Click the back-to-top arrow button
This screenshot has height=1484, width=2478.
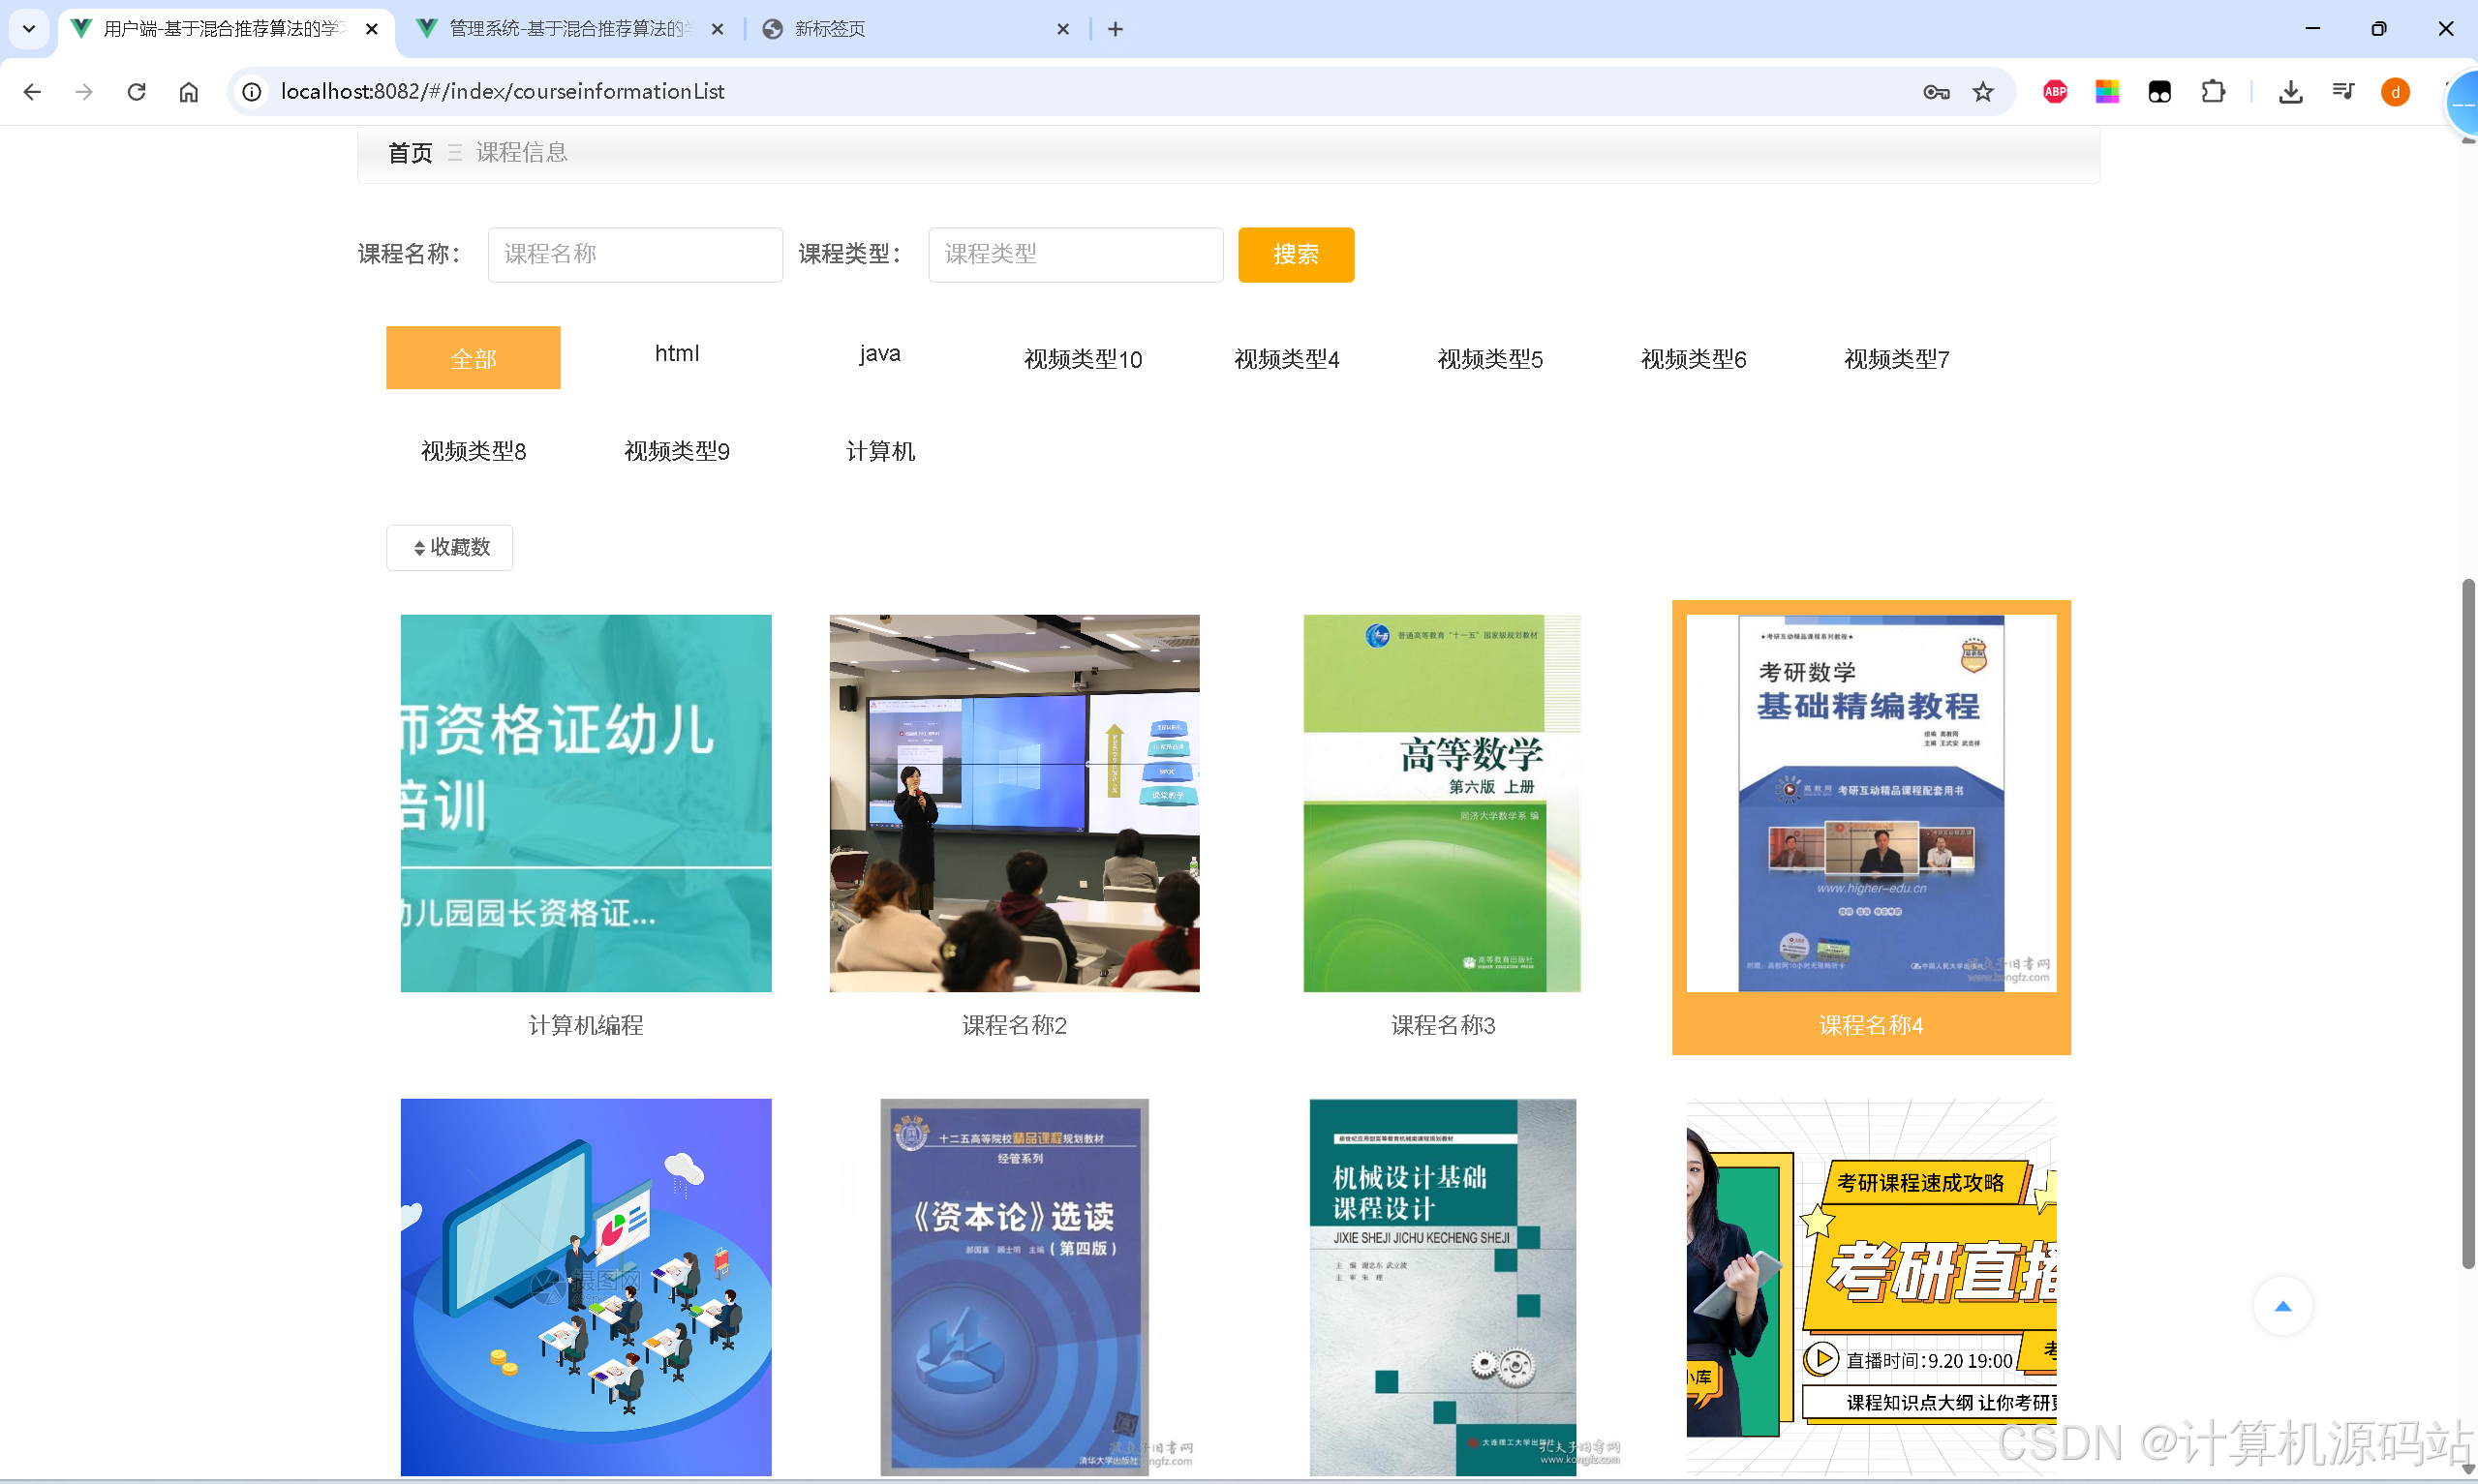pyautogui.click(x=2284, y=1305)
